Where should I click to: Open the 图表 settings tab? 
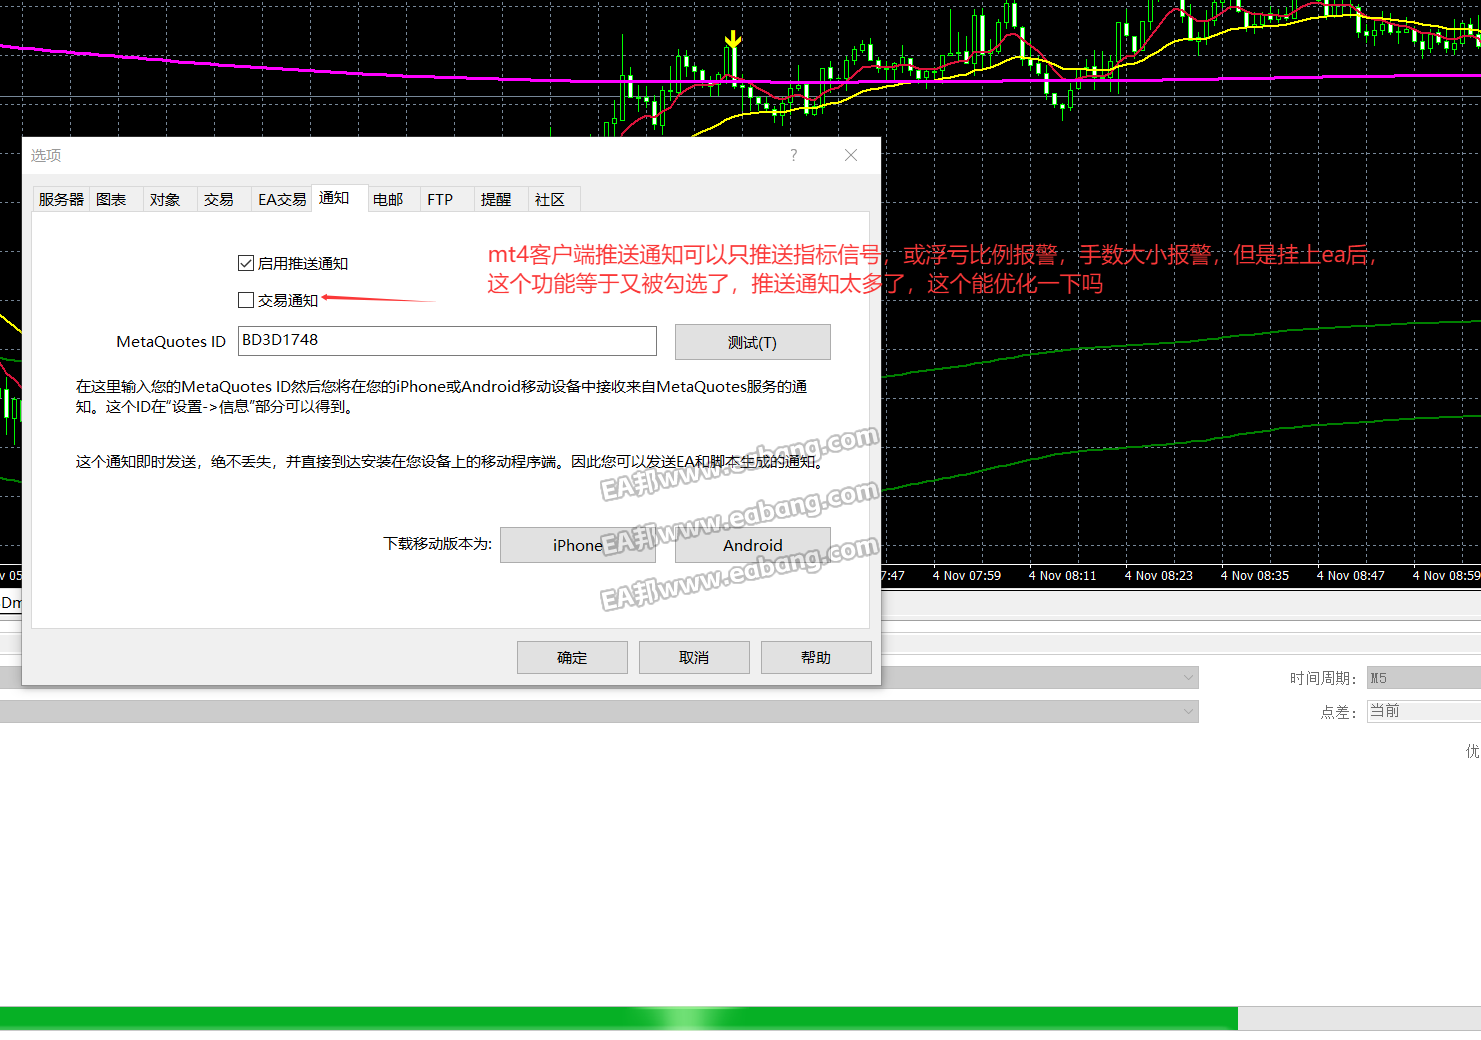[112, 199]
